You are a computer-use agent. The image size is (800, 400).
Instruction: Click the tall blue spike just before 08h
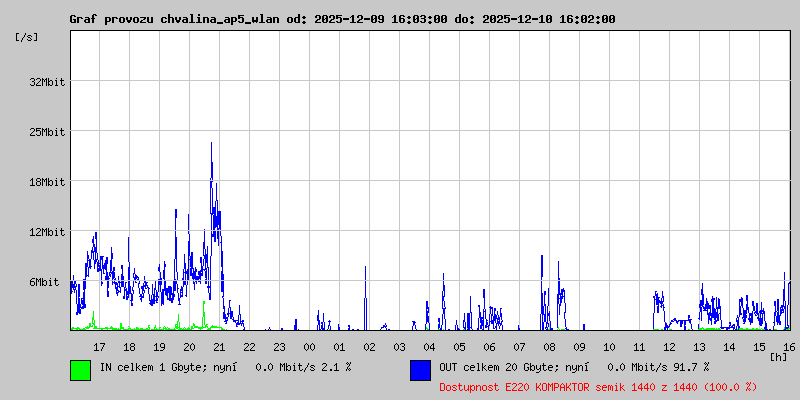pos(542,291)
